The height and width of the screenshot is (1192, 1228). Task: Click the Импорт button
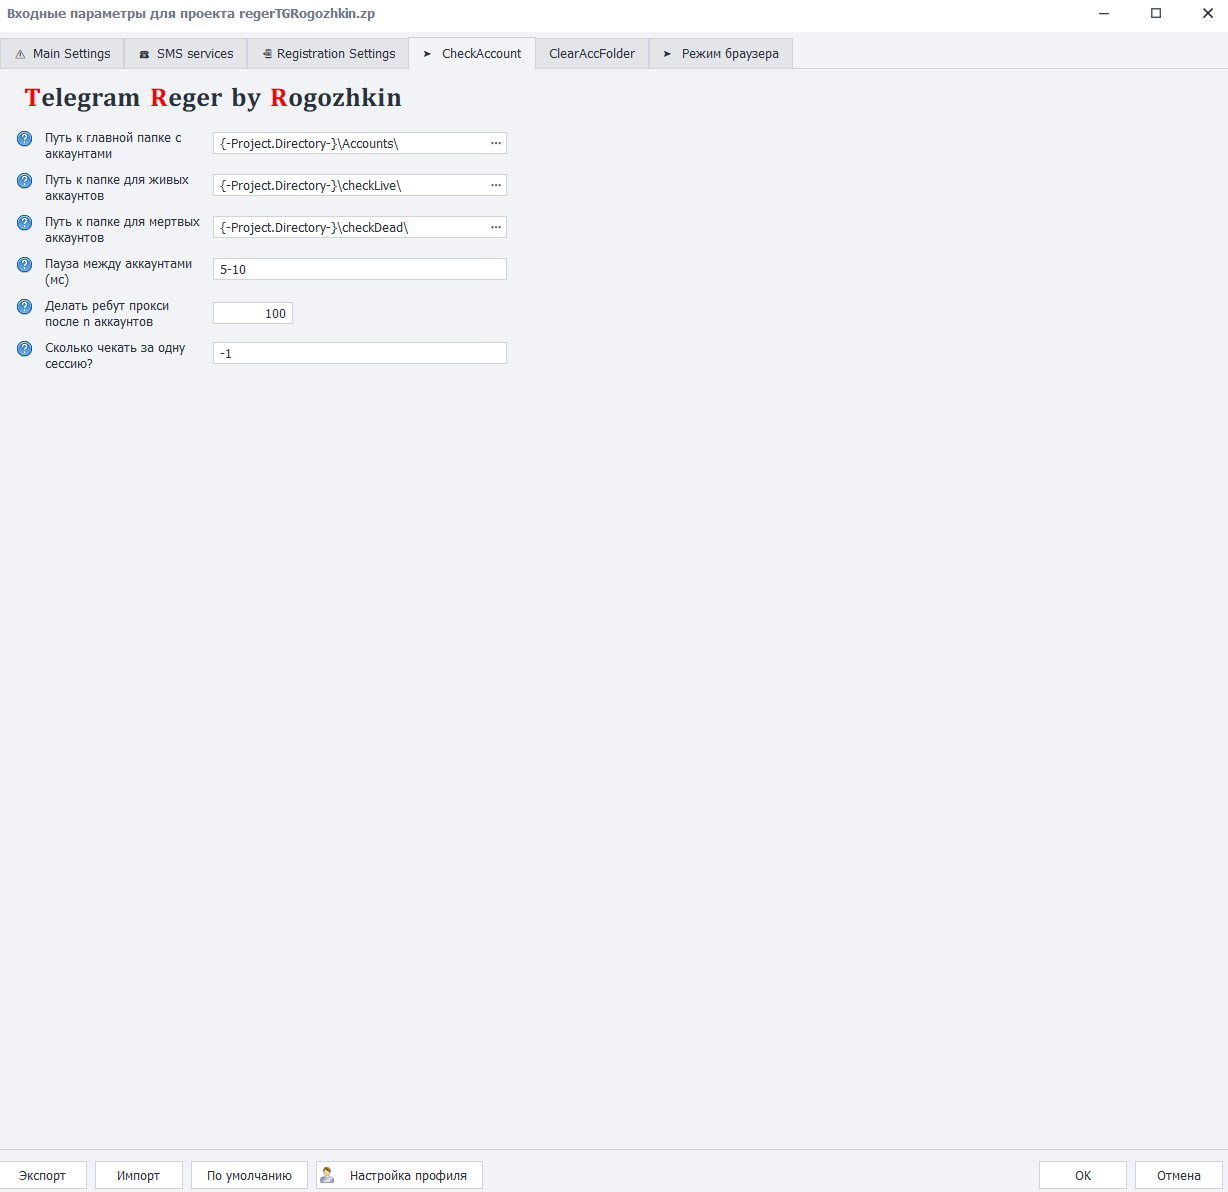pyautogui.click(x=139, y=1175)
